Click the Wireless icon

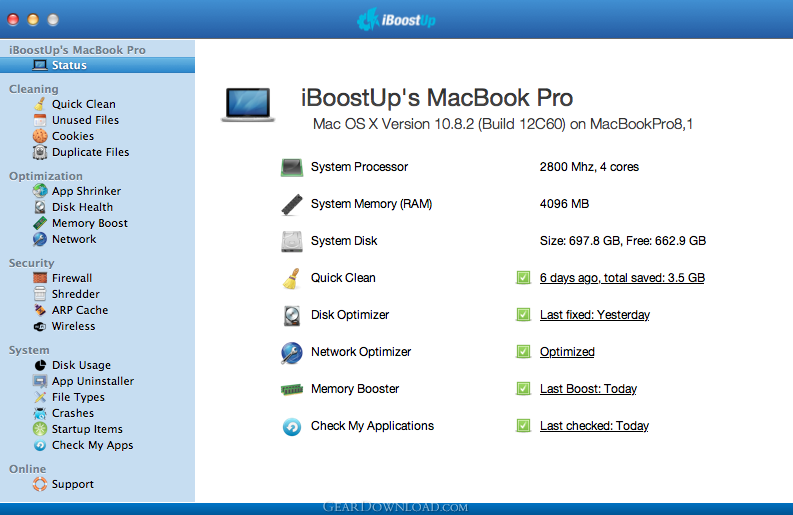point(40,326)
